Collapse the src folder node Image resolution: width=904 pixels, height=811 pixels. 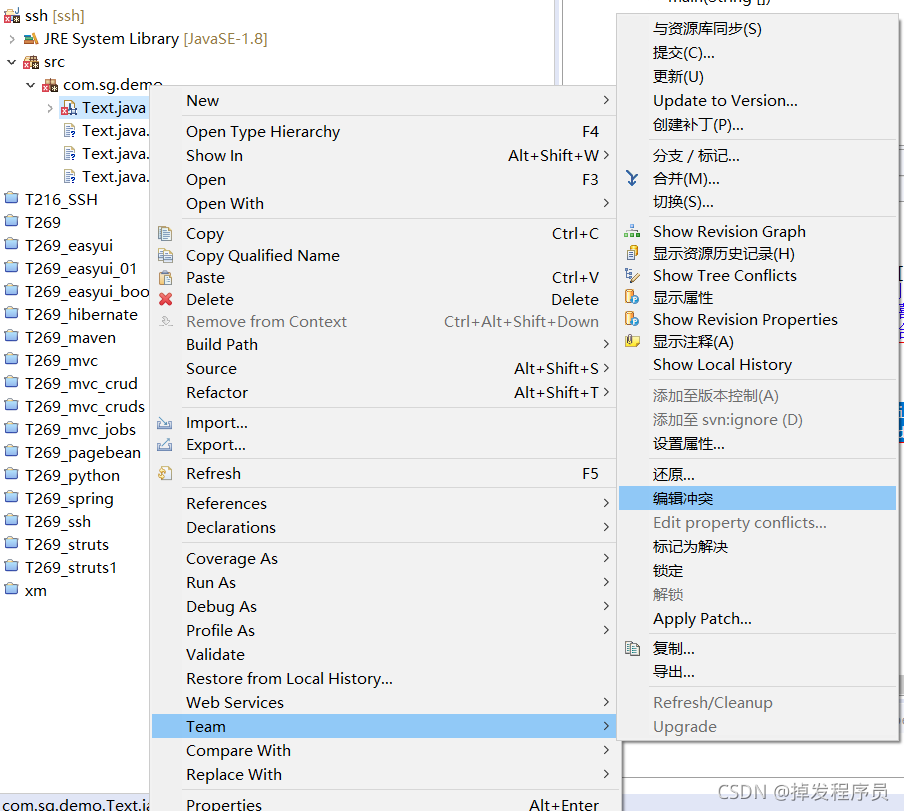click(x=12, y=62)
